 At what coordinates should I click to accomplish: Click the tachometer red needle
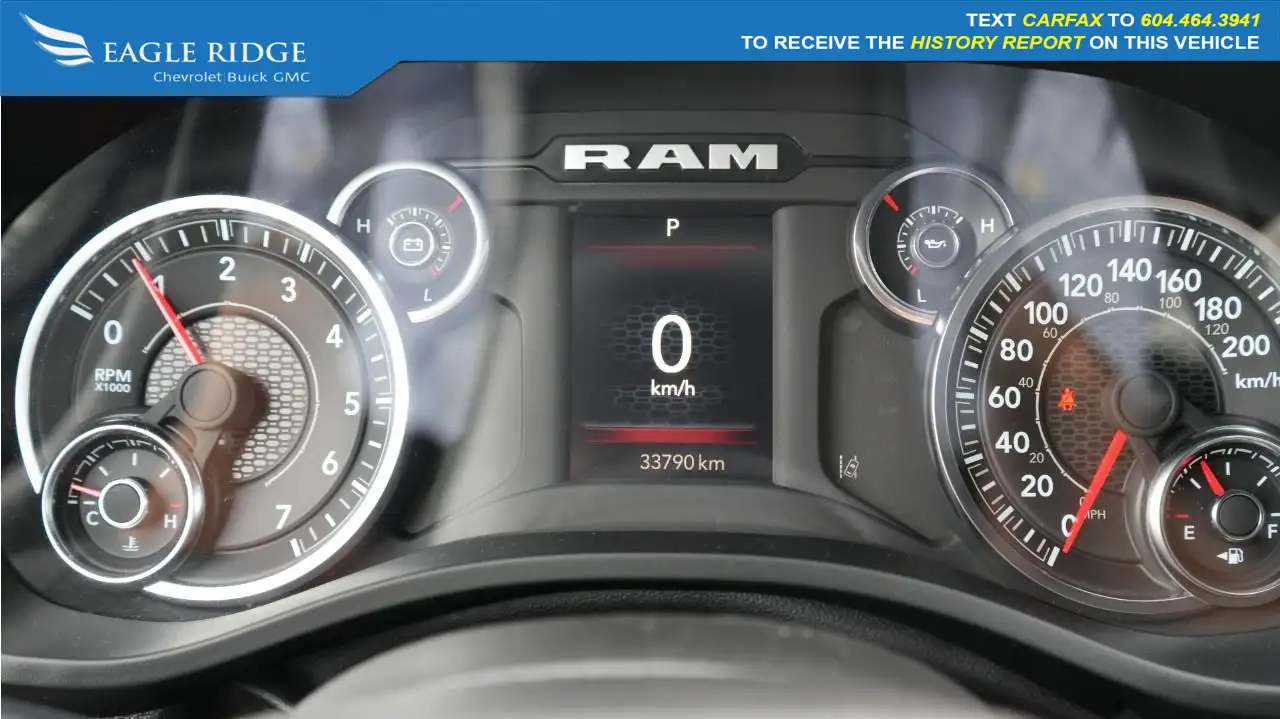tap(169, 313)
